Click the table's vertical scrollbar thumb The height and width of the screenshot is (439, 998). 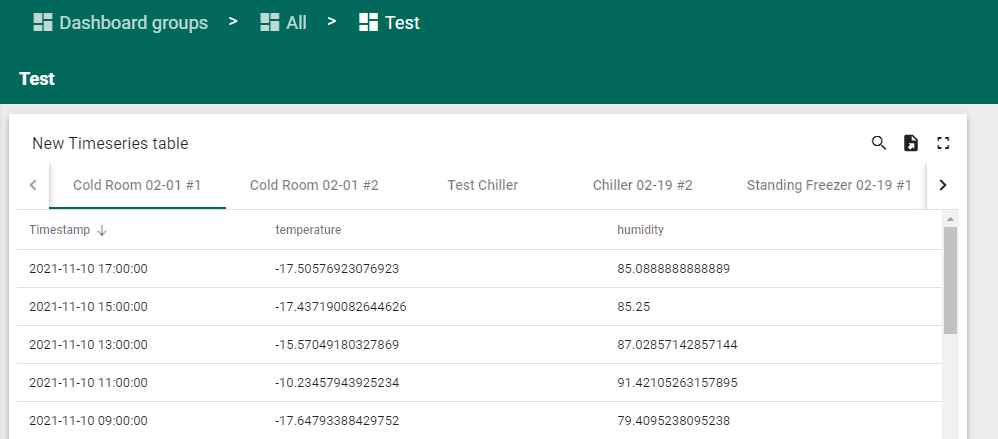click(x=950, y=280)
